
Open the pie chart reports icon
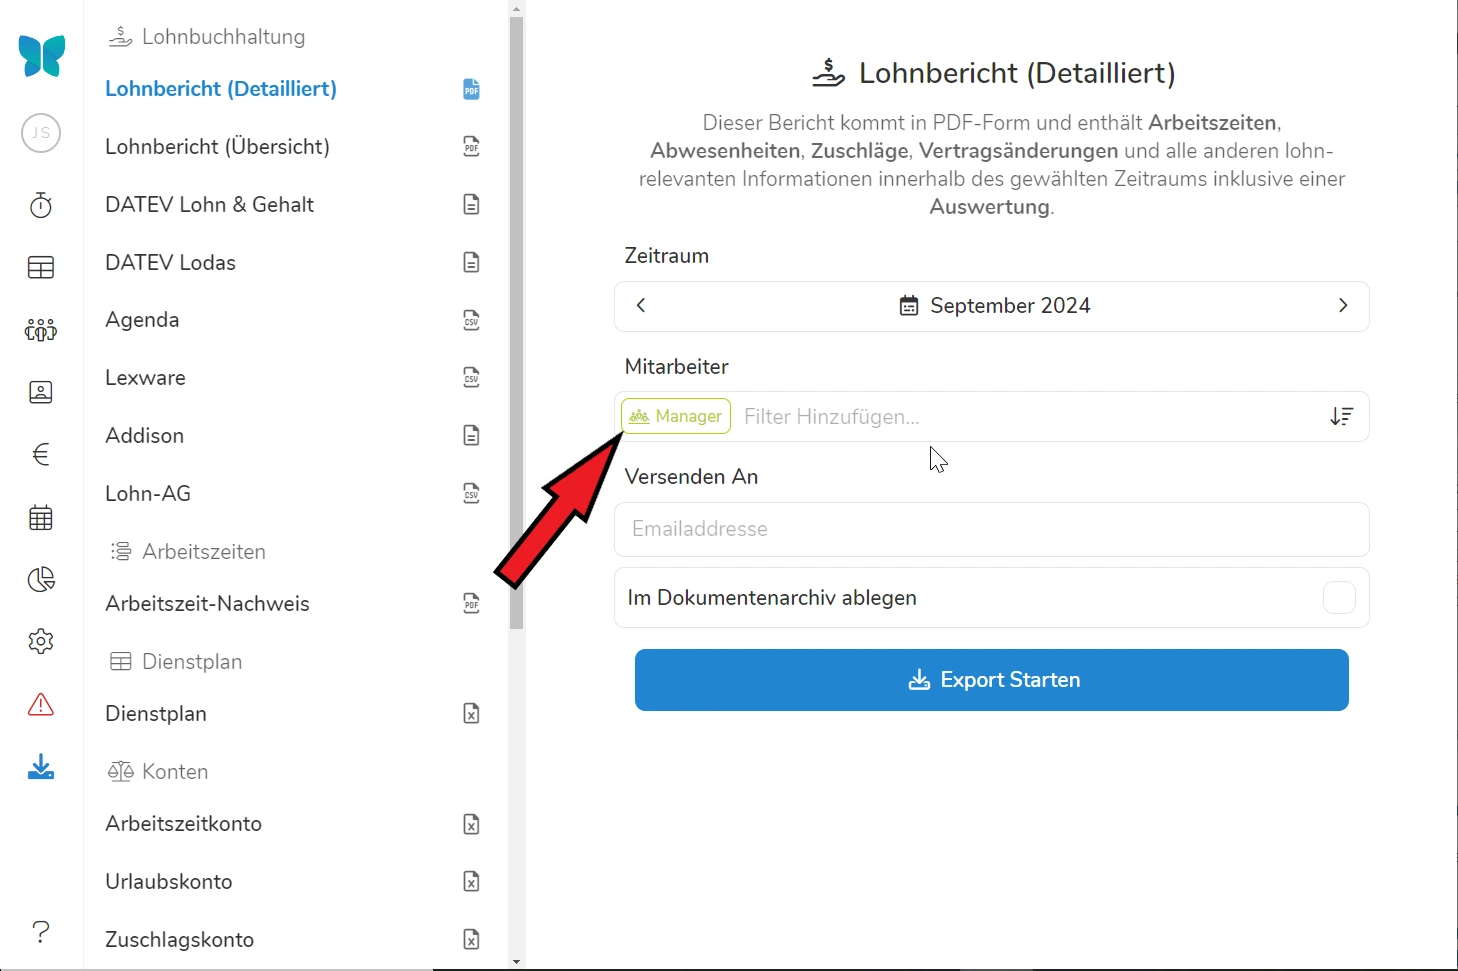point(41,580)
